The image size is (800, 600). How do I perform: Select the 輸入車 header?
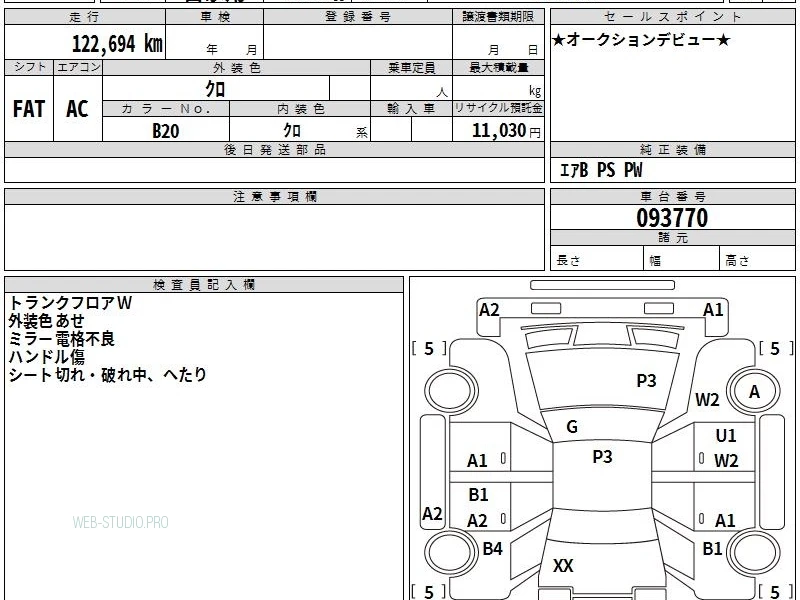click(411, 109)
